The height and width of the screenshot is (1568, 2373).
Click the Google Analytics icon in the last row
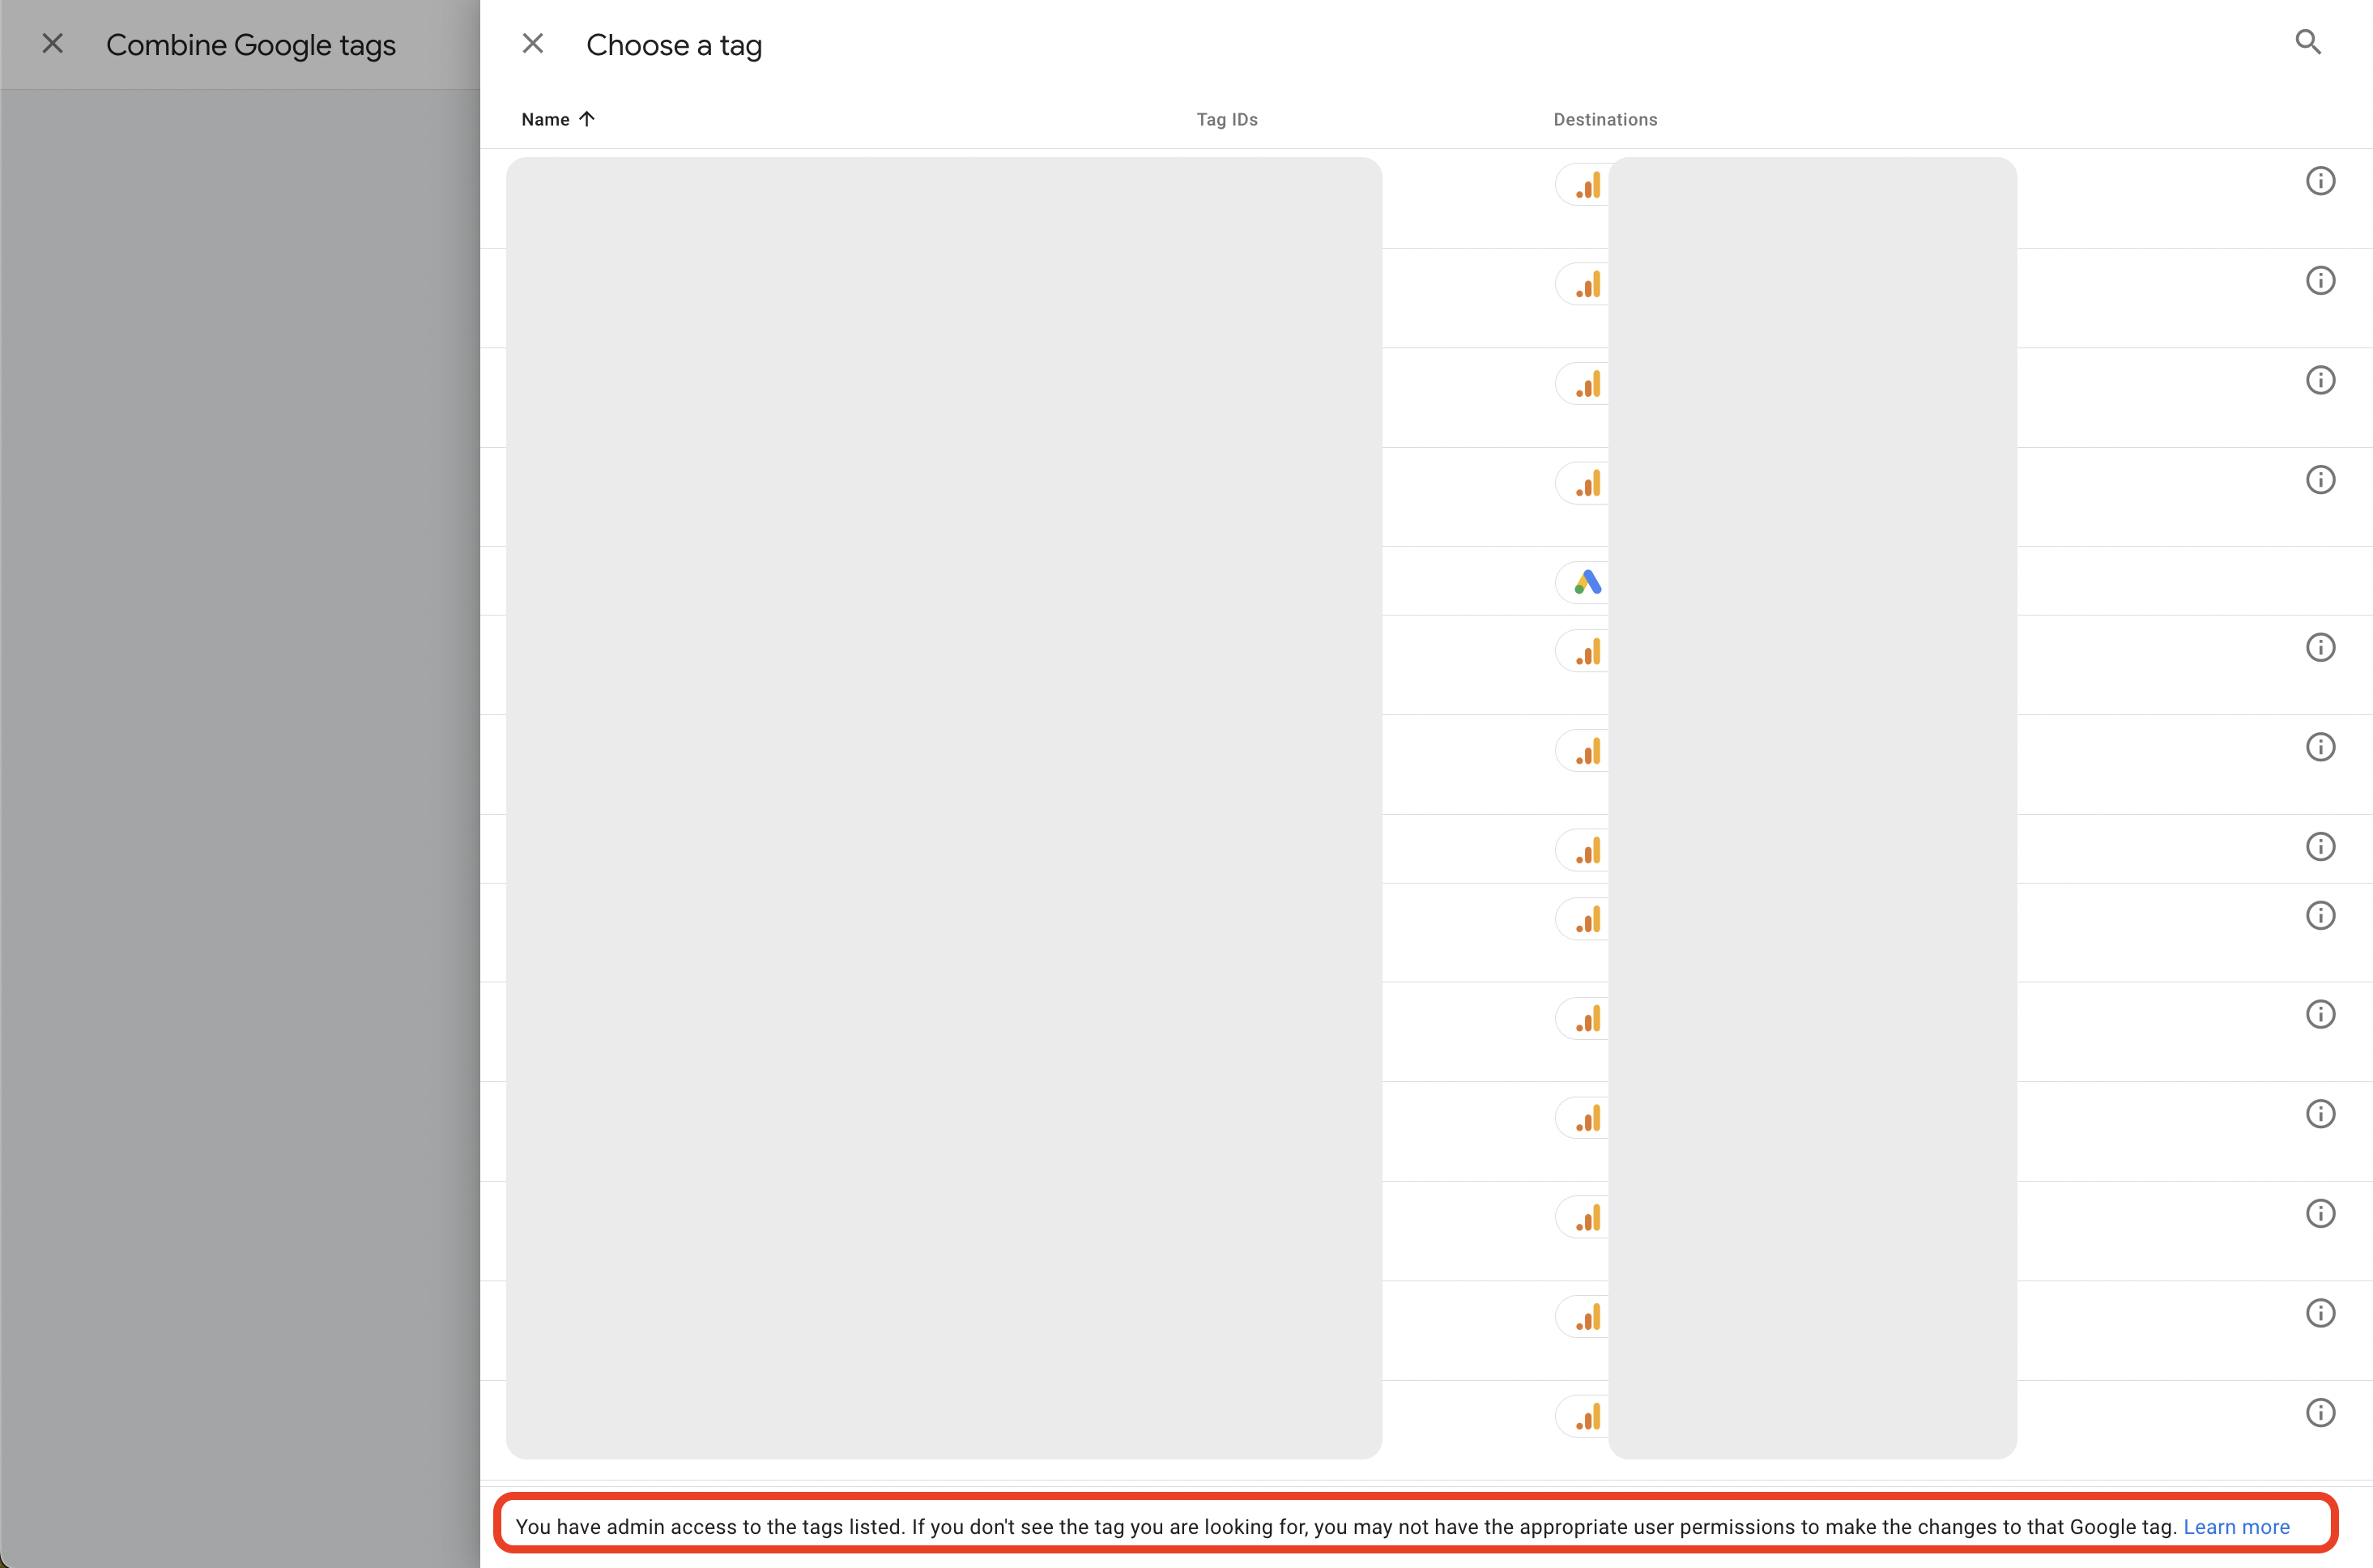tap(1587, 1416)
